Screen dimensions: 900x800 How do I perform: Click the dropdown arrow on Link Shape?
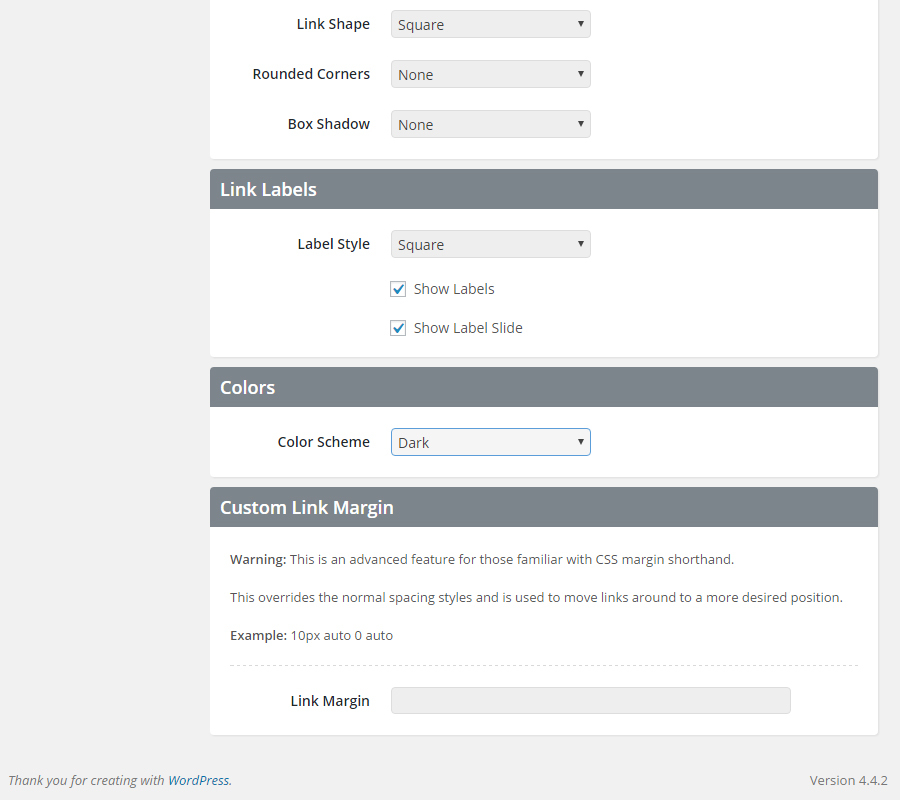[580, 24]
